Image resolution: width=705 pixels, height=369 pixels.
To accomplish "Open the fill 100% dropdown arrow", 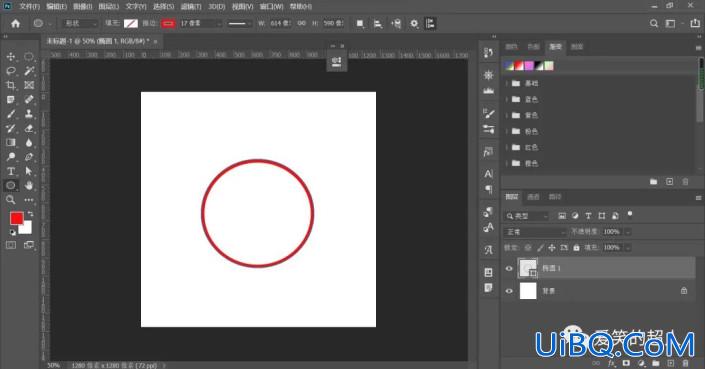I will [x=628, y=248].
